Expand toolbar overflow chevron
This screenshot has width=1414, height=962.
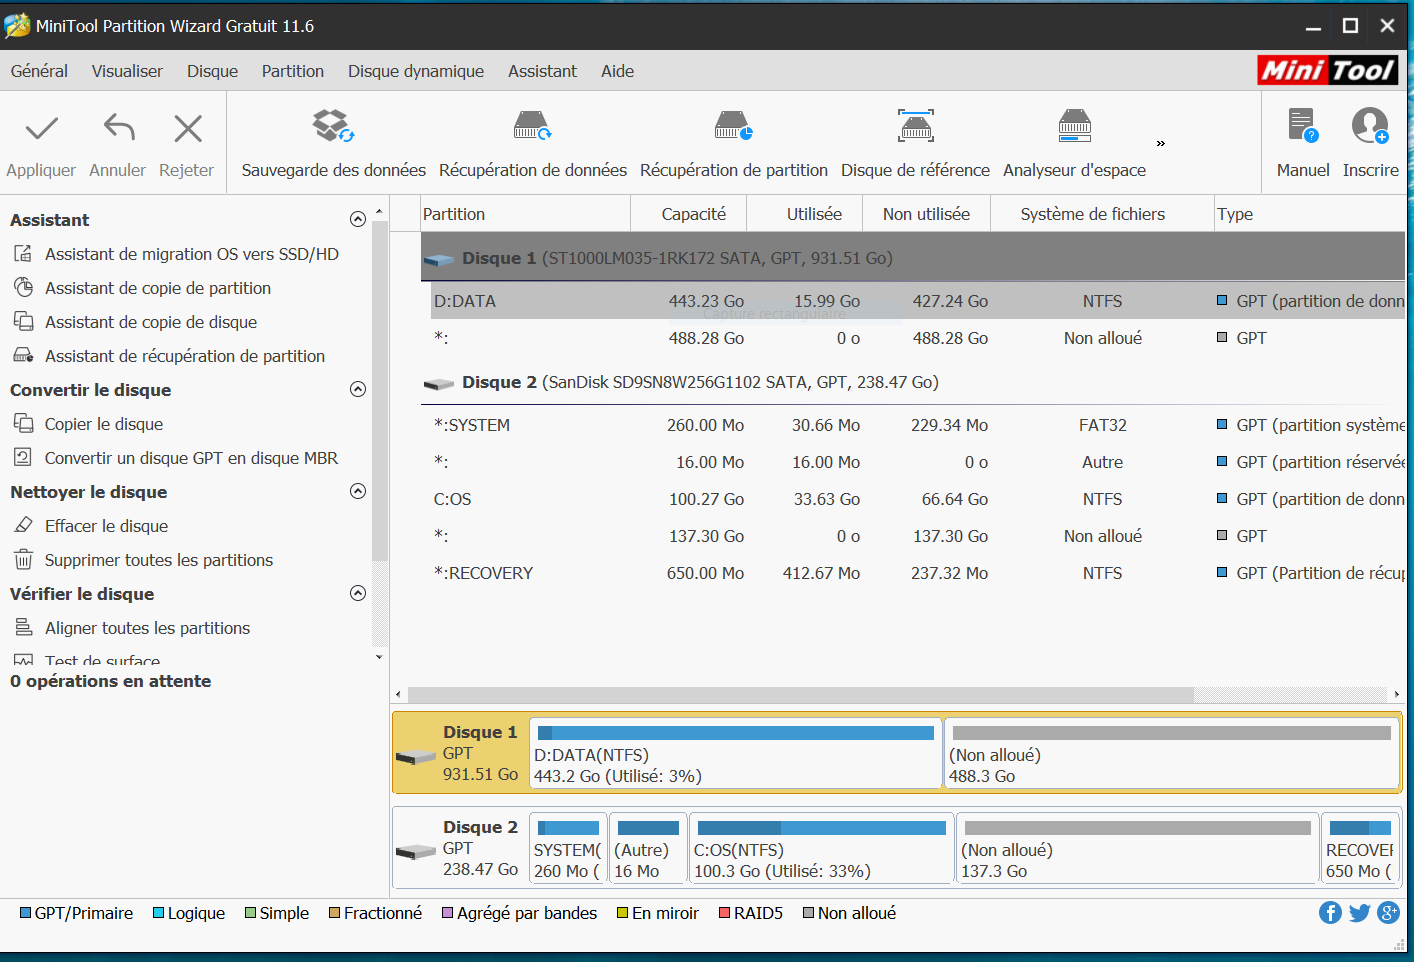(x=1160, y=144)
